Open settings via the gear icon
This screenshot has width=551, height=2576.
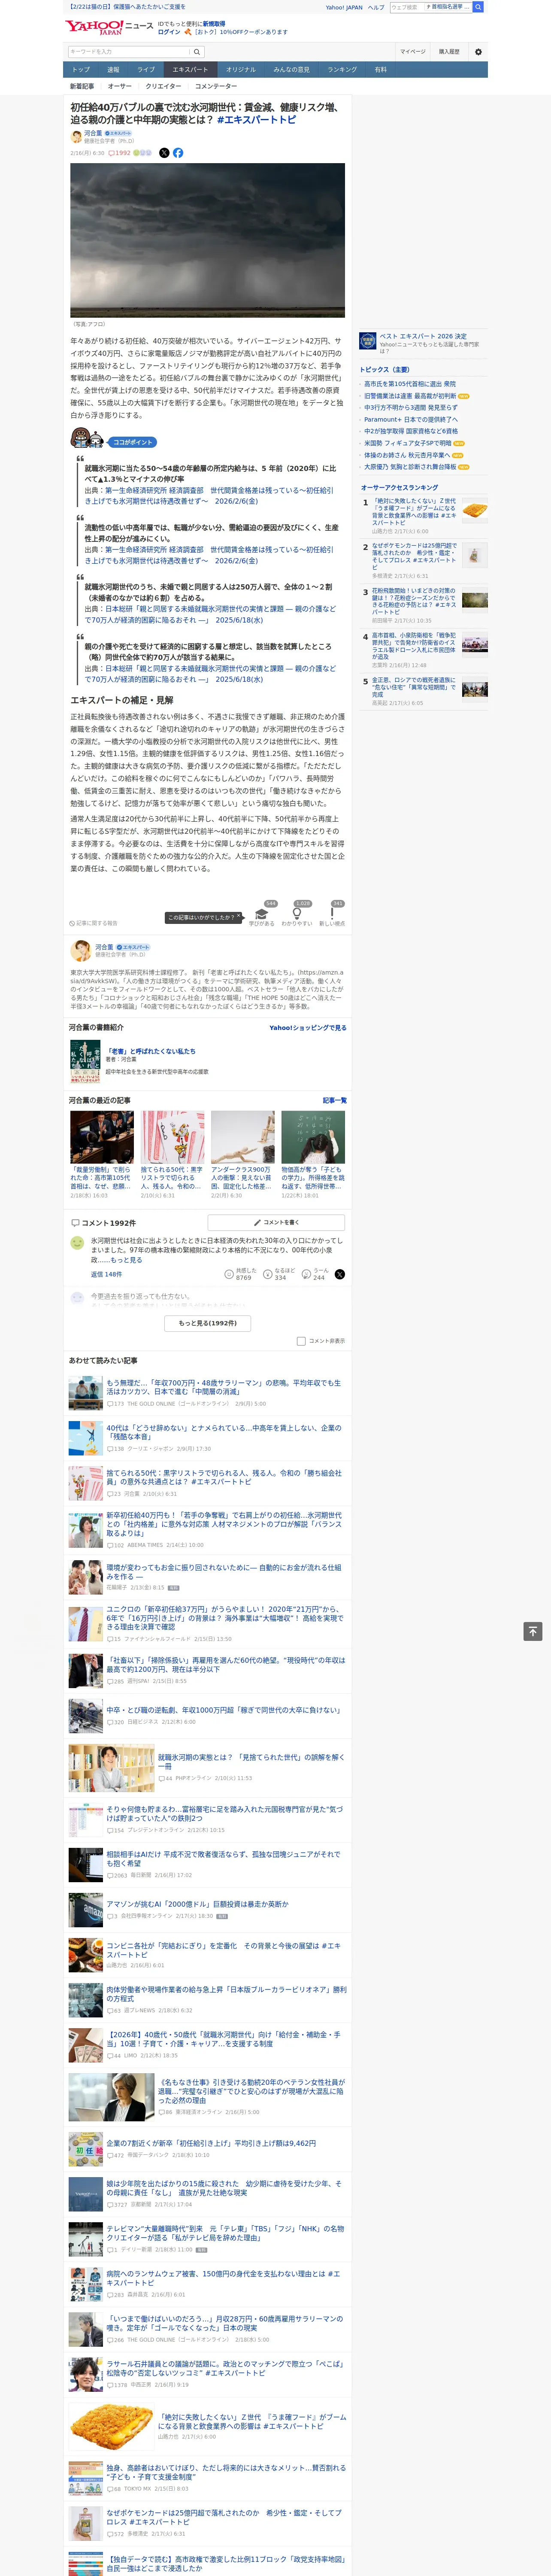(478, 52)
